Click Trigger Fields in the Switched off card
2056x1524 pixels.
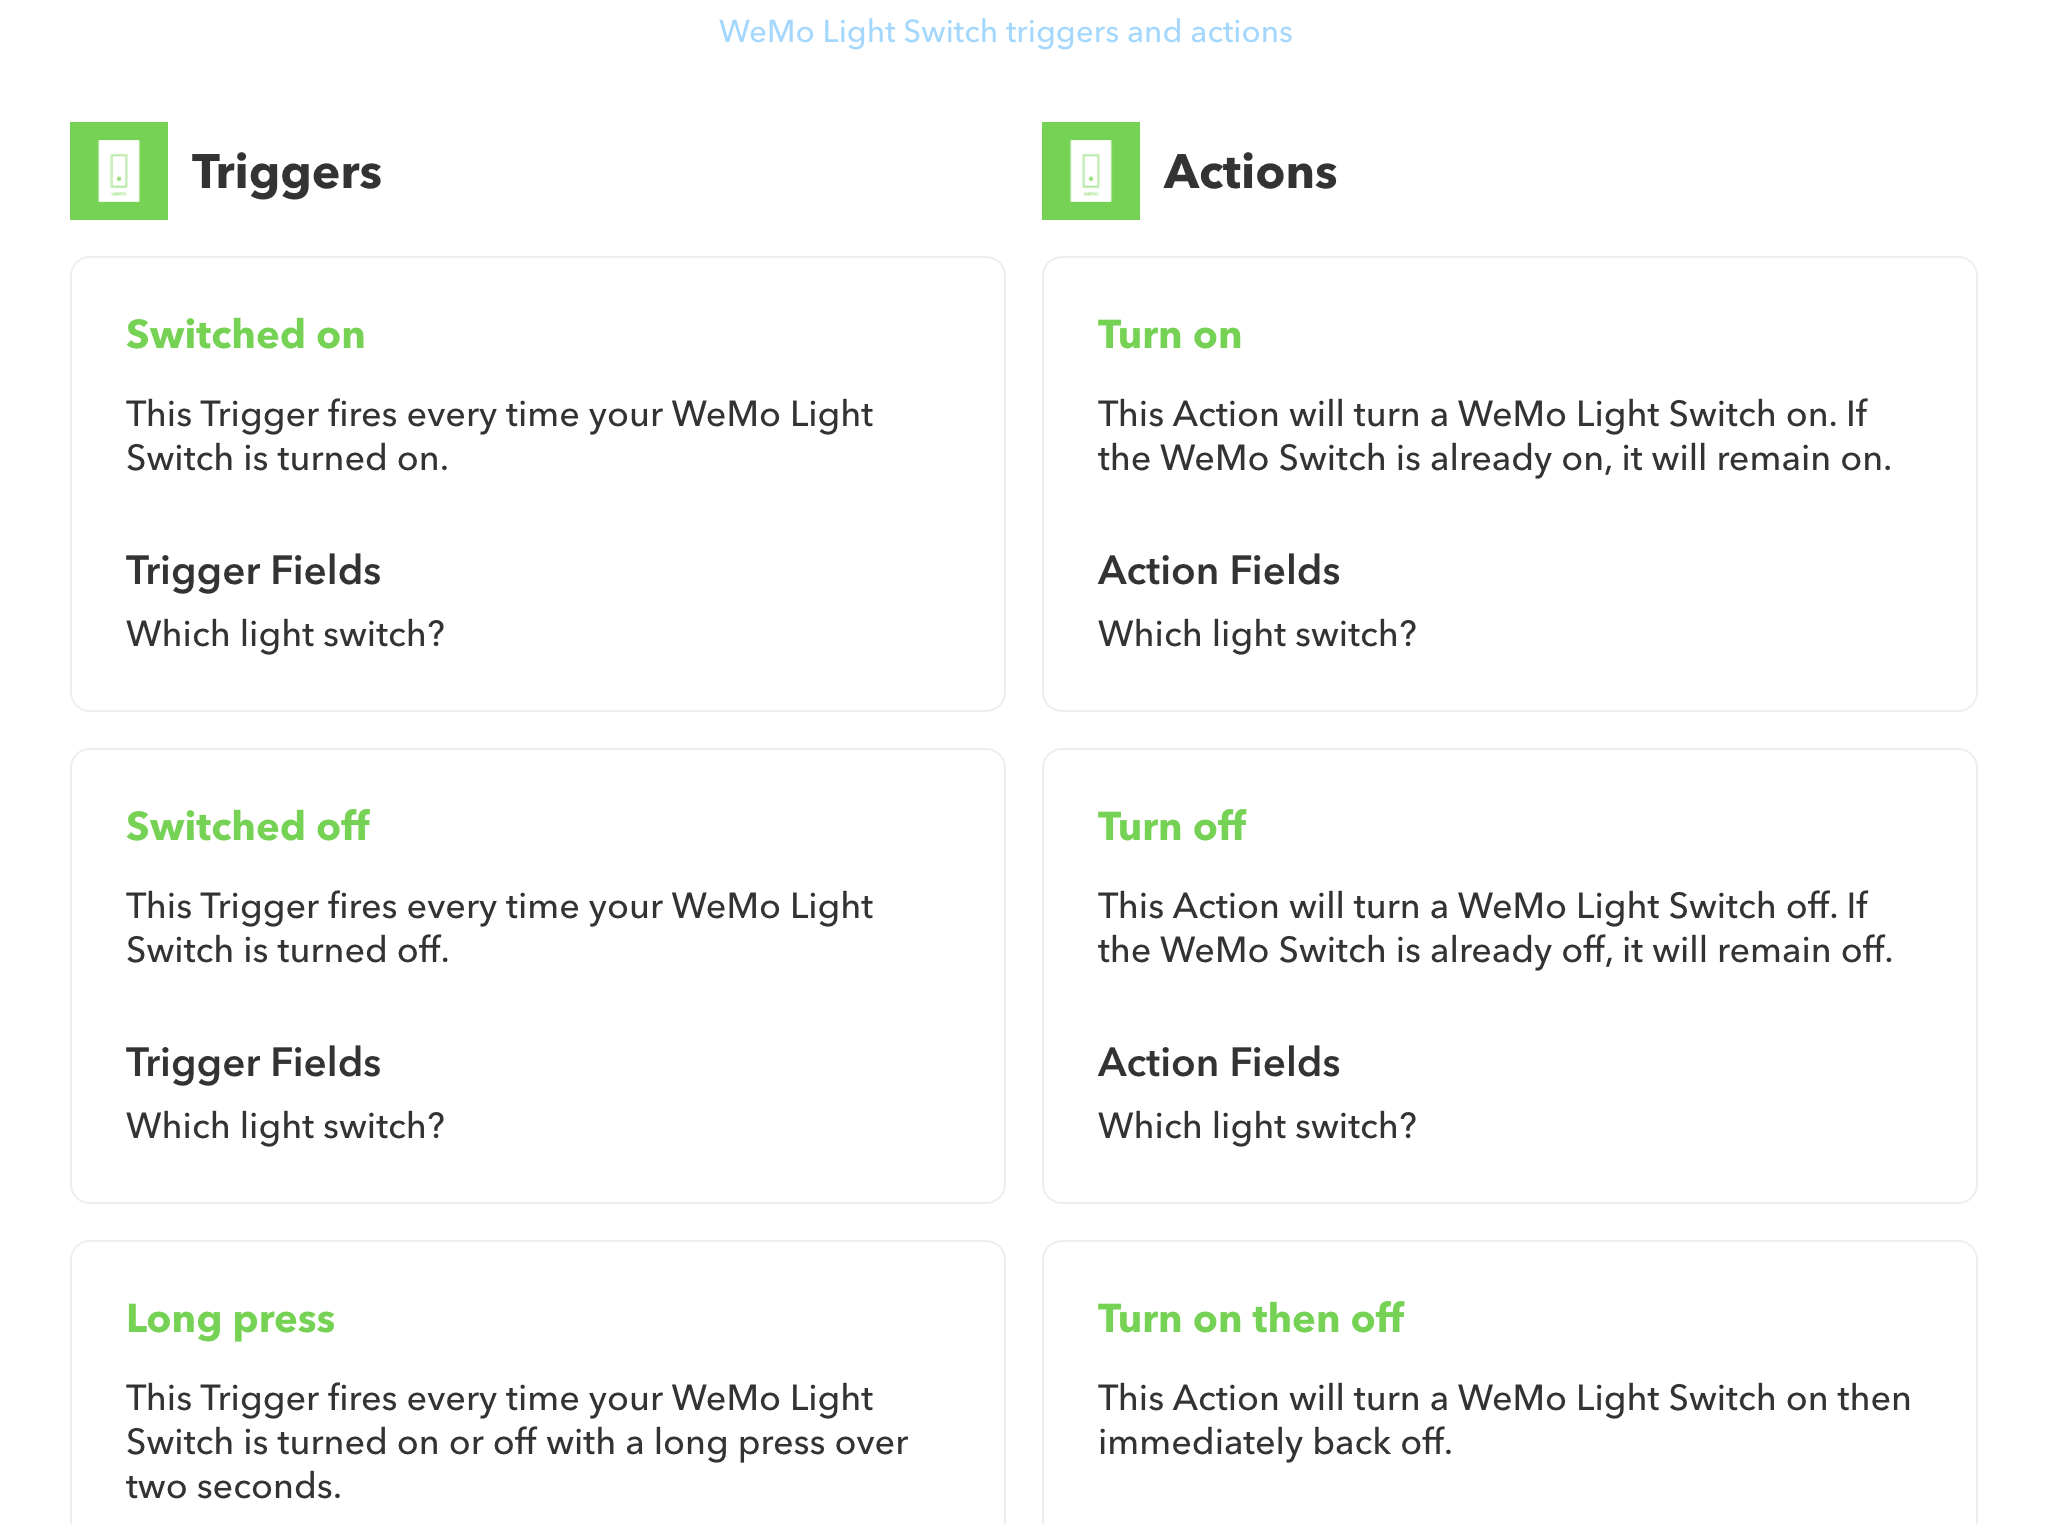coord(254,1063)
